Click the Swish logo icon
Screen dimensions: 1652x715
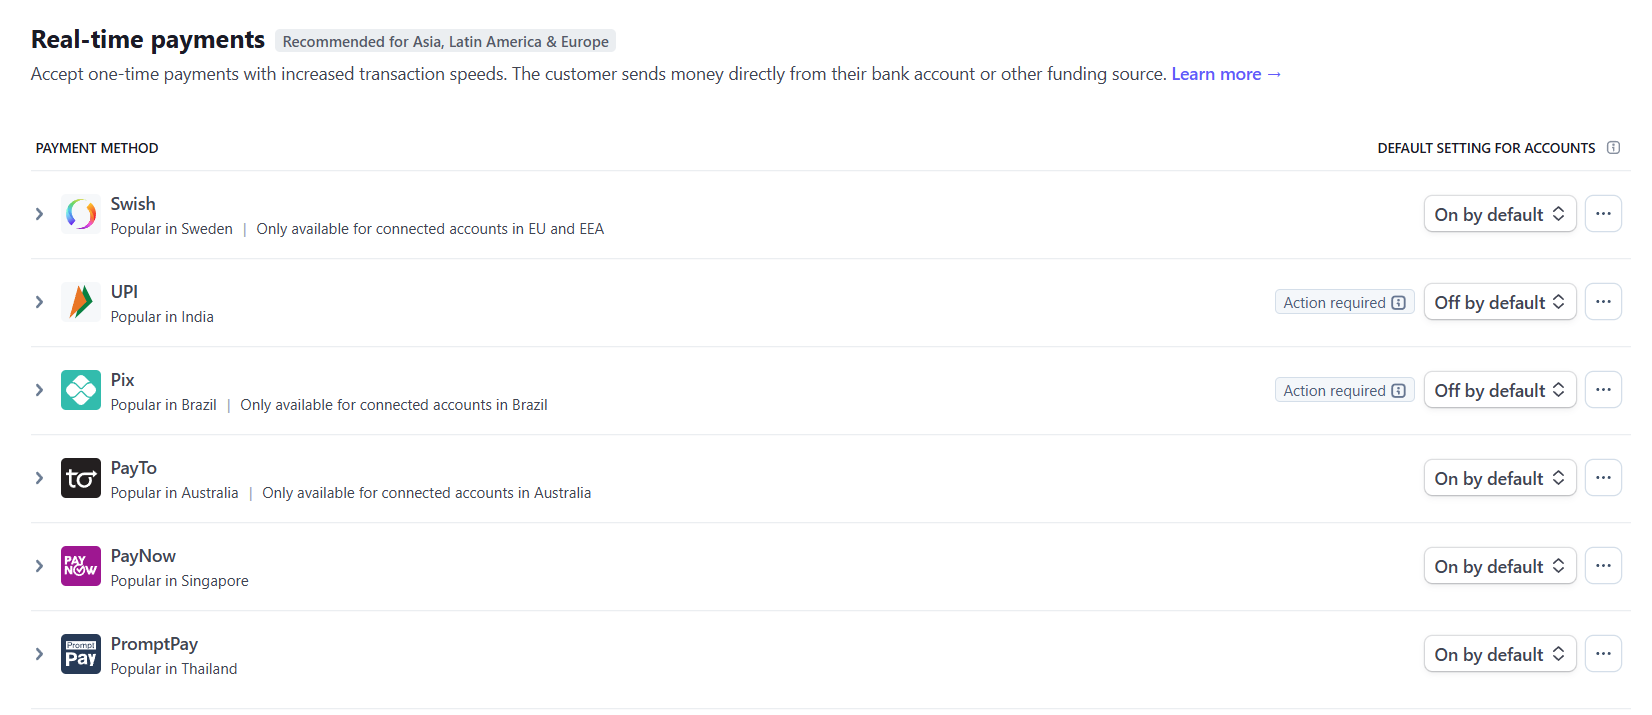click(81, 214)
